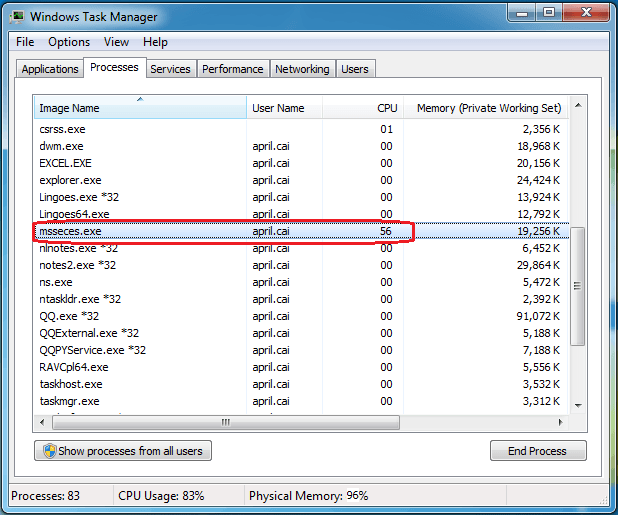The image size is (618, 515).
Task: Sort by Memory (Private Working Set) header
Action: tap(486, 108)
